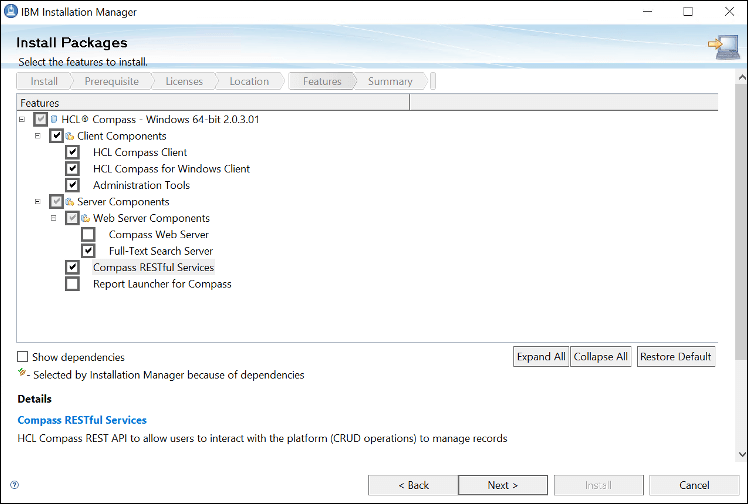
Task: Select the HCL Compass Client row label
Action: click(140, 152)
